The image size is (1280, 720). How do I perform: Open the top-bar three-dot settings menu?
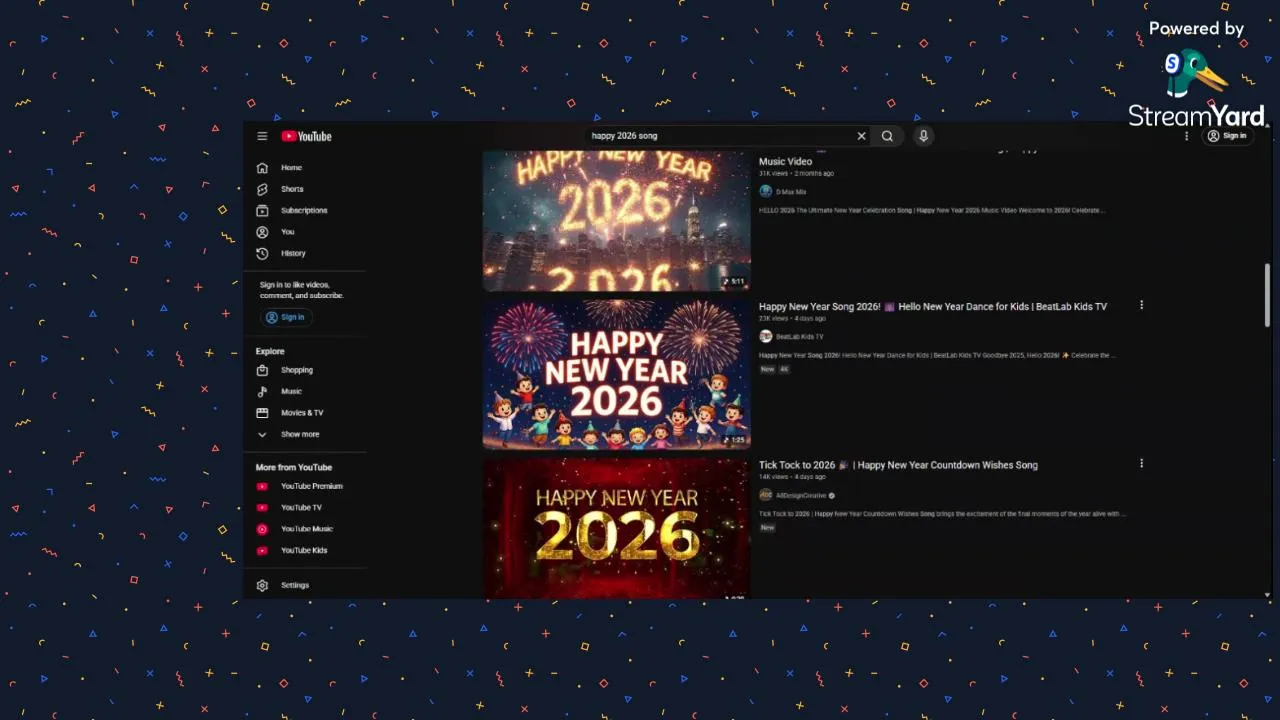1187,136
